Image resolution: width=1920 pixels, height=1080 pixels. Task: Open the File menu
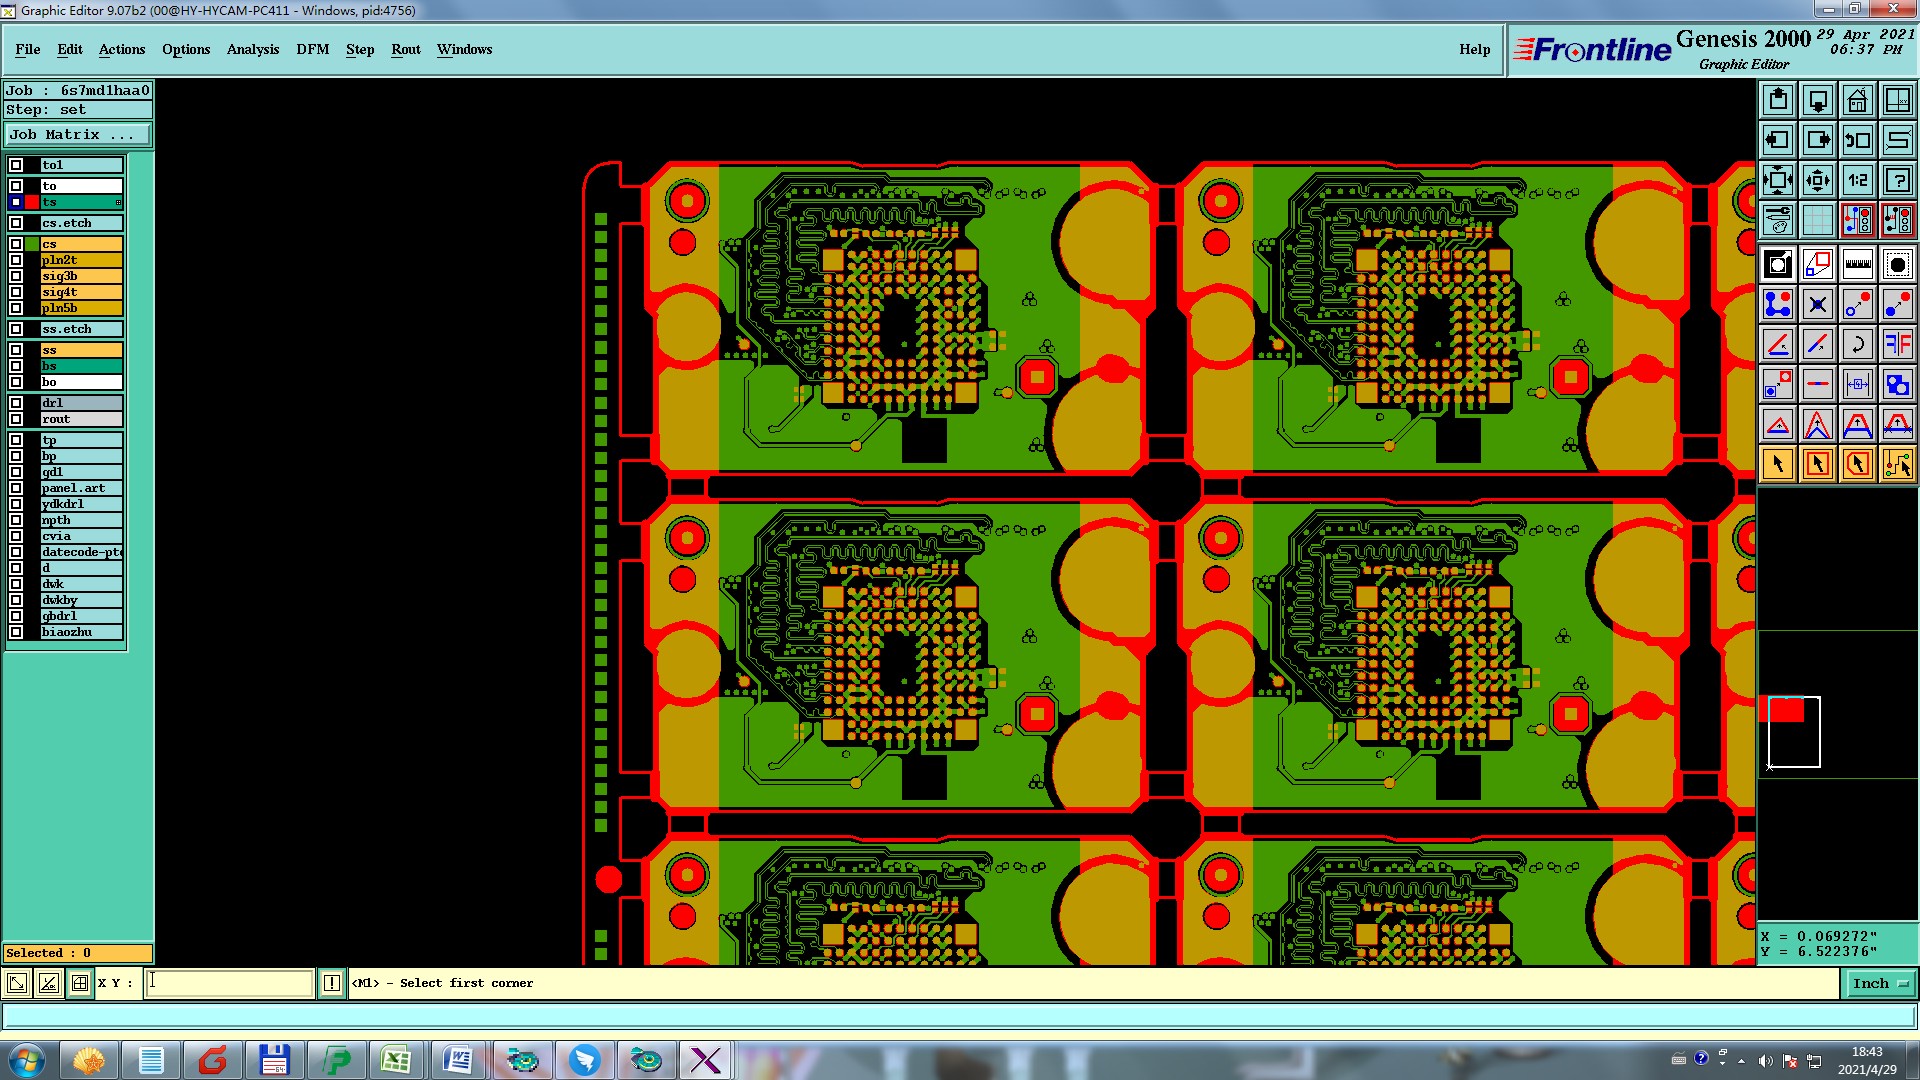coord(28,49)
